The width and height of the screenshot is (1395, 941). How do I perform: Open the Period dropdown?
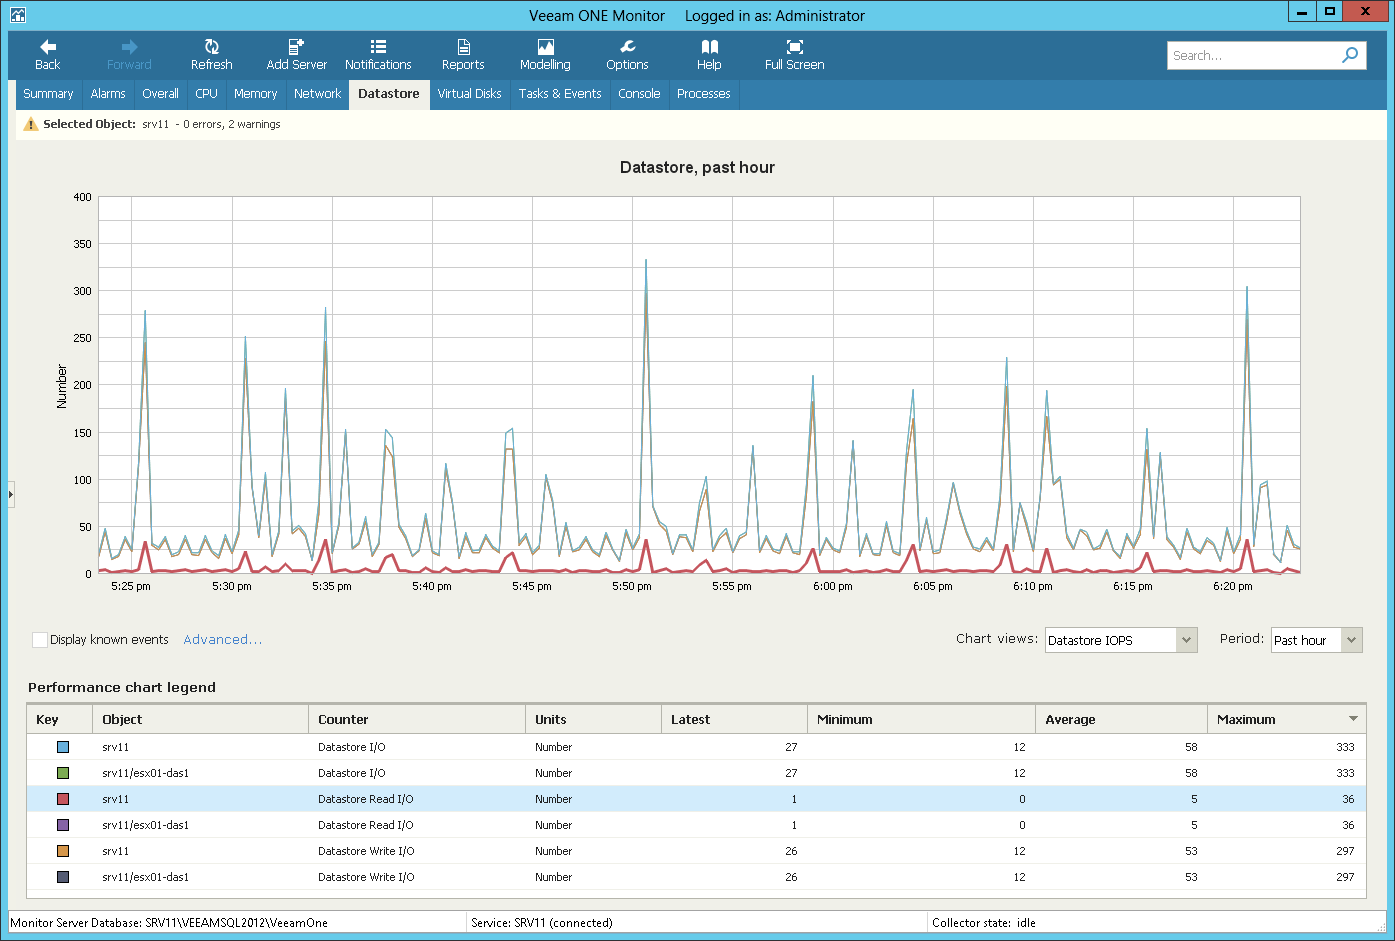(x=1316, y=640)
